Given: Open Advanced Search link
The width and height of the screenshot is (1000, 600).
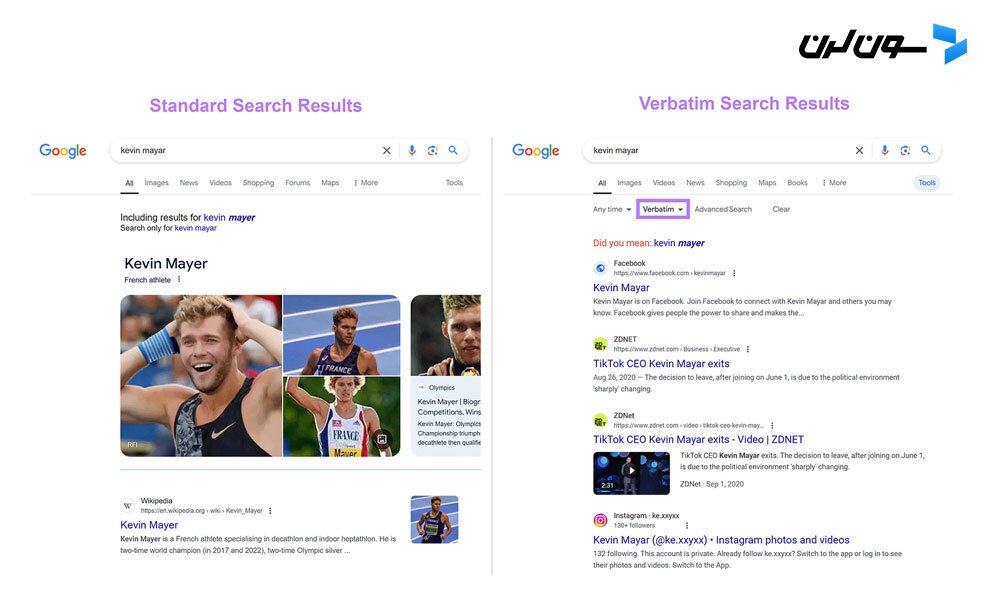Looking at the screenshot, I should pyautogui.click(x=723, y=209).
